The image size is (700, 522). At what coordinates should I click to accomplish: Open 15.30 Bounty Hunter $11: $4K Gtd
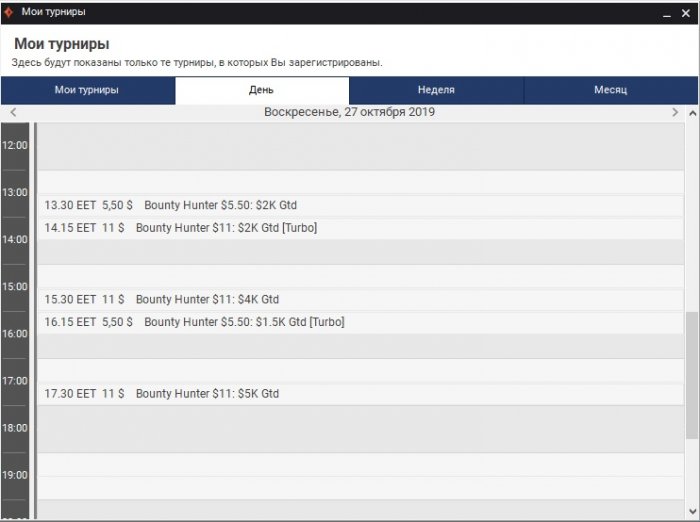tap(361, 300)
